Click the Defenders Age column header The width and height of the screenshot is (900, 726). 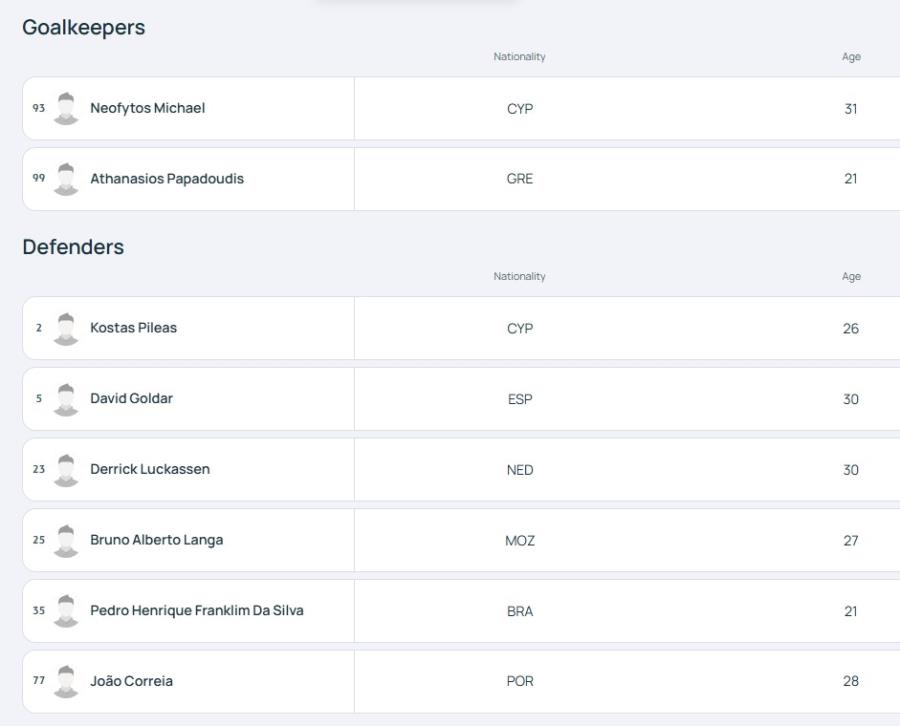click(x=851, y=277)
